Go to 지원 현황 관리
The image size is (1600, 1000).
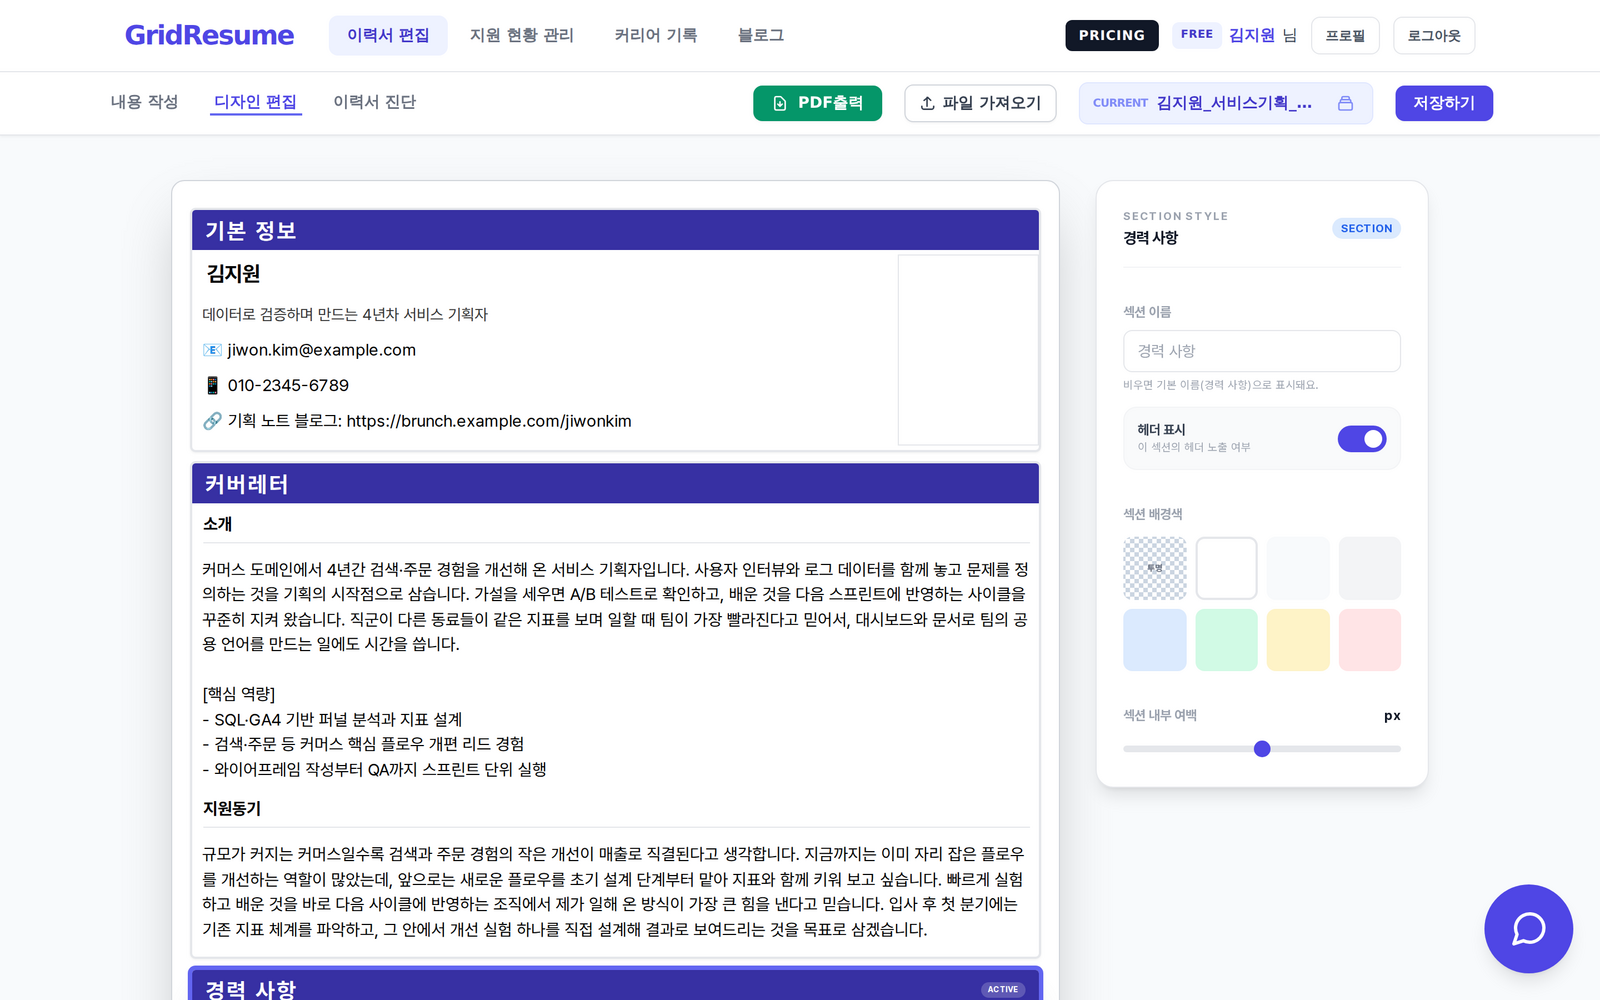pos(521,35)
